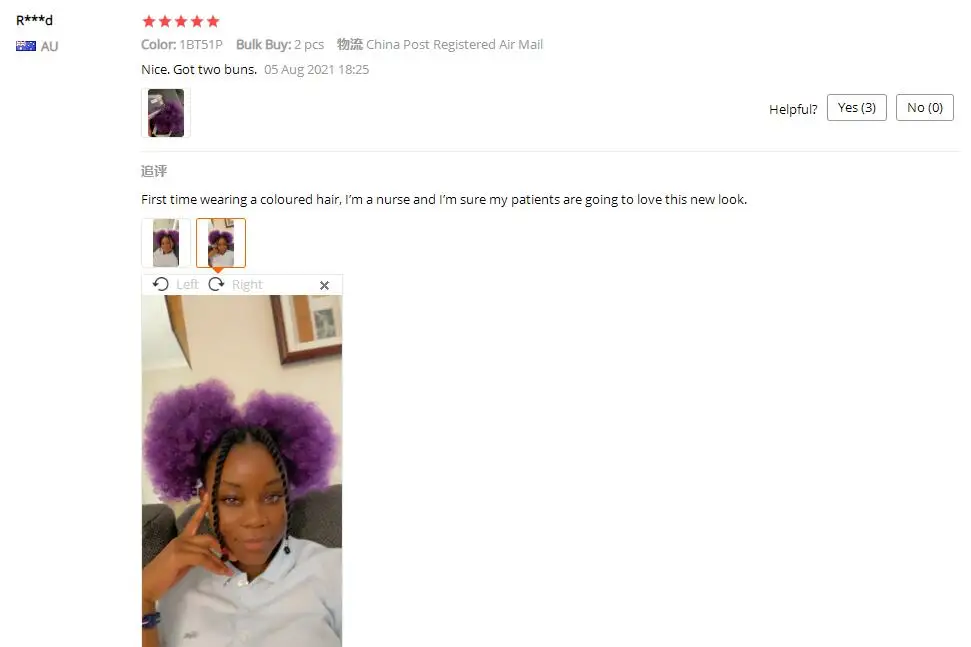Click the five-star rating icons
971x647 pixels.
[x=181, y=22]
